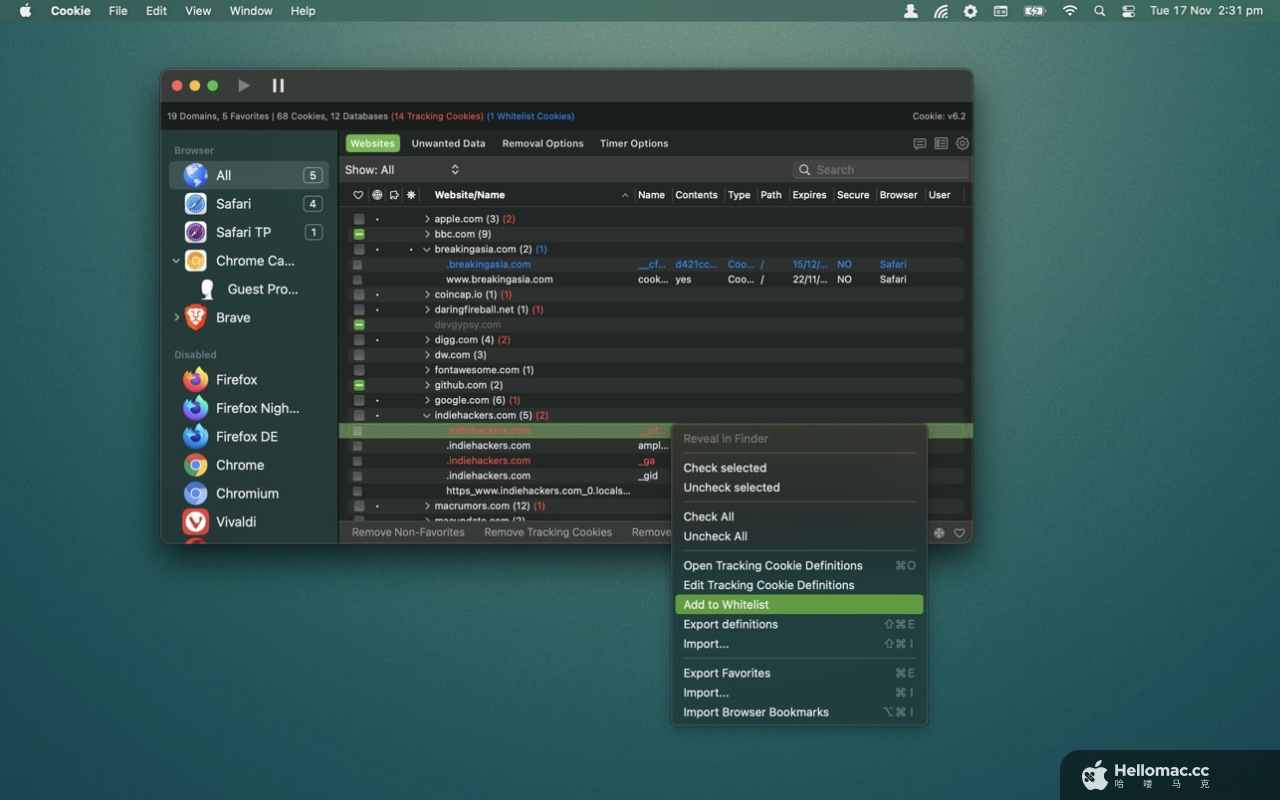Viewport: 1280px width, 800px height.
Task: Click the heart Favorites column header
Action: click(358, 195)
